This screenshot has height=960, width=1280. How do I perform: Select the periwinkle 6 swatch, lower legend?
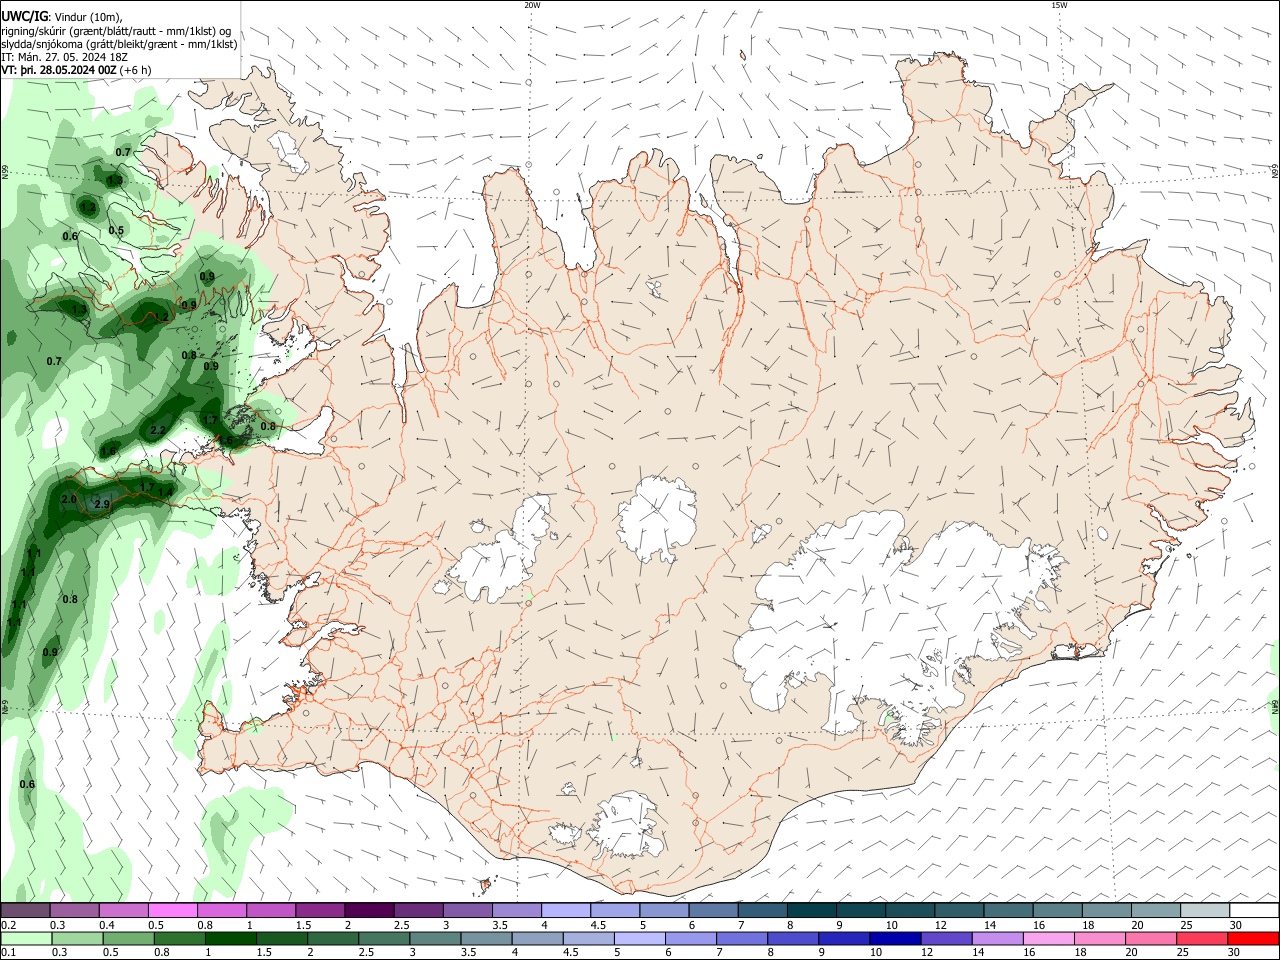coord(689,938)
